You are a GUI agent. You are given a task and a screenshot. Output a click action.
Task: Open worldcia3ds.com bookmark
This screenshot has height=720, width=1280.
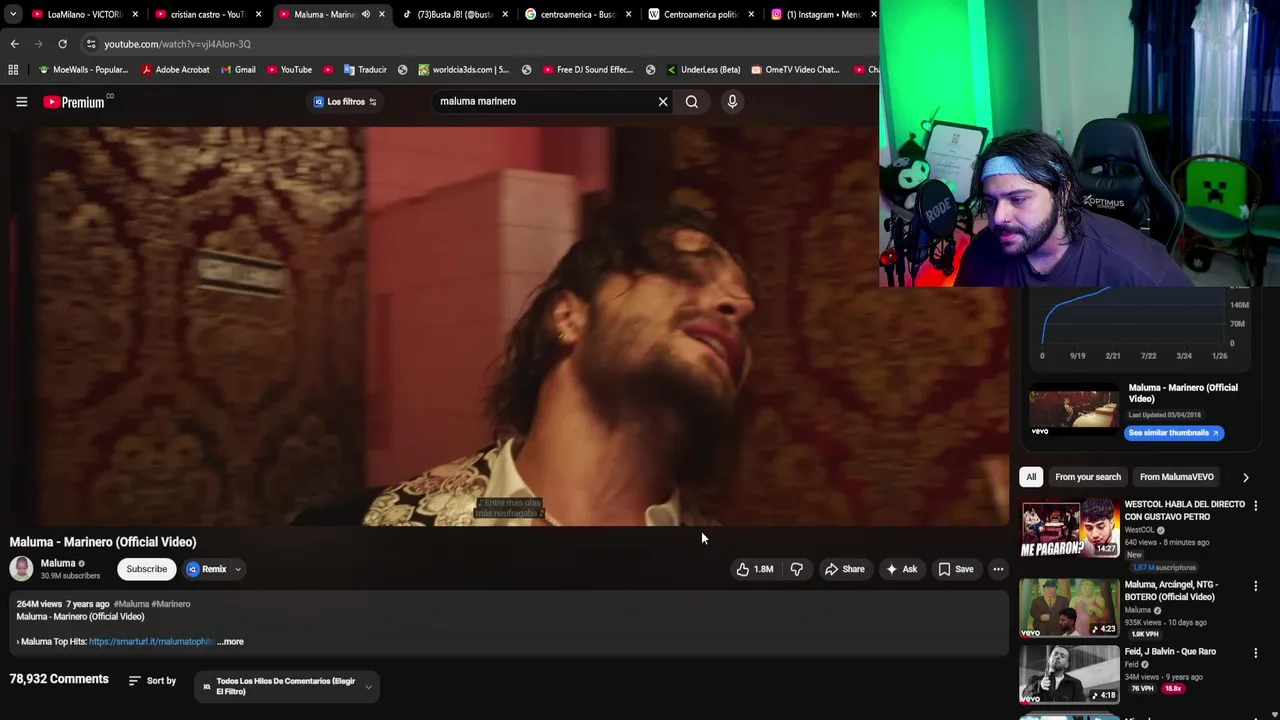[x=463, y=70]
